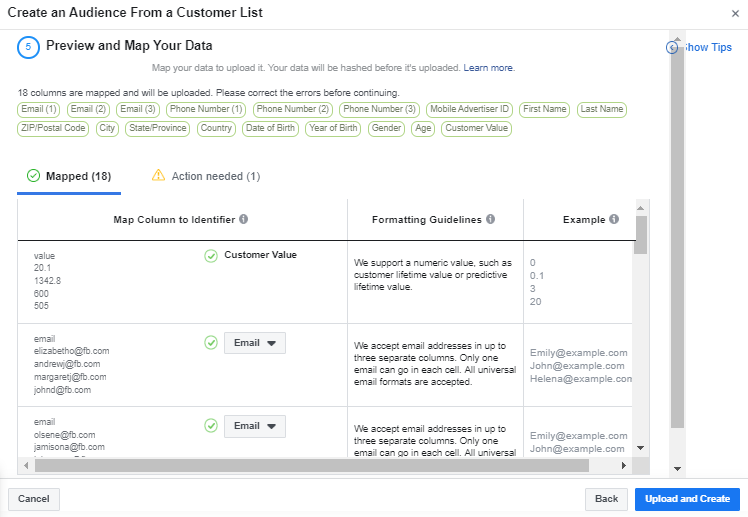This screenshot has height=517, width=748.
Task: Click green checkmark icon on Mapped tab
Action: [33, 176]
